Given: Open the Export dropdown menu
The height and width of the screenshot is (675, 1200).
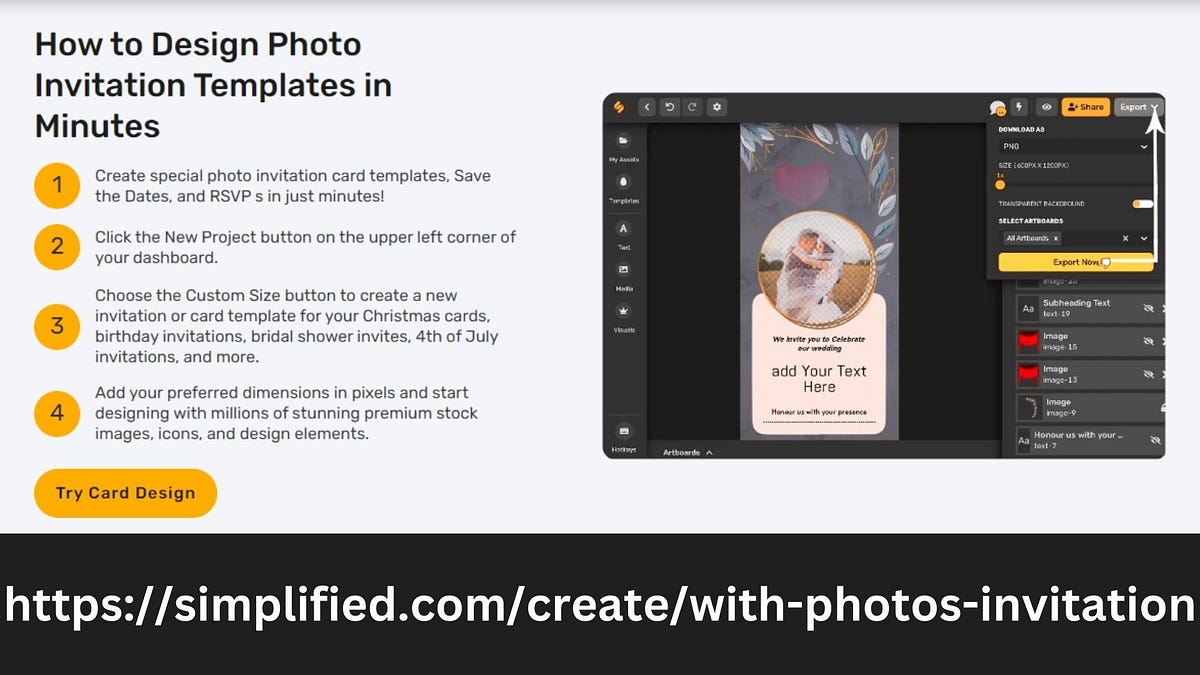Looking at the screenshot, I should coord(1139,107).
